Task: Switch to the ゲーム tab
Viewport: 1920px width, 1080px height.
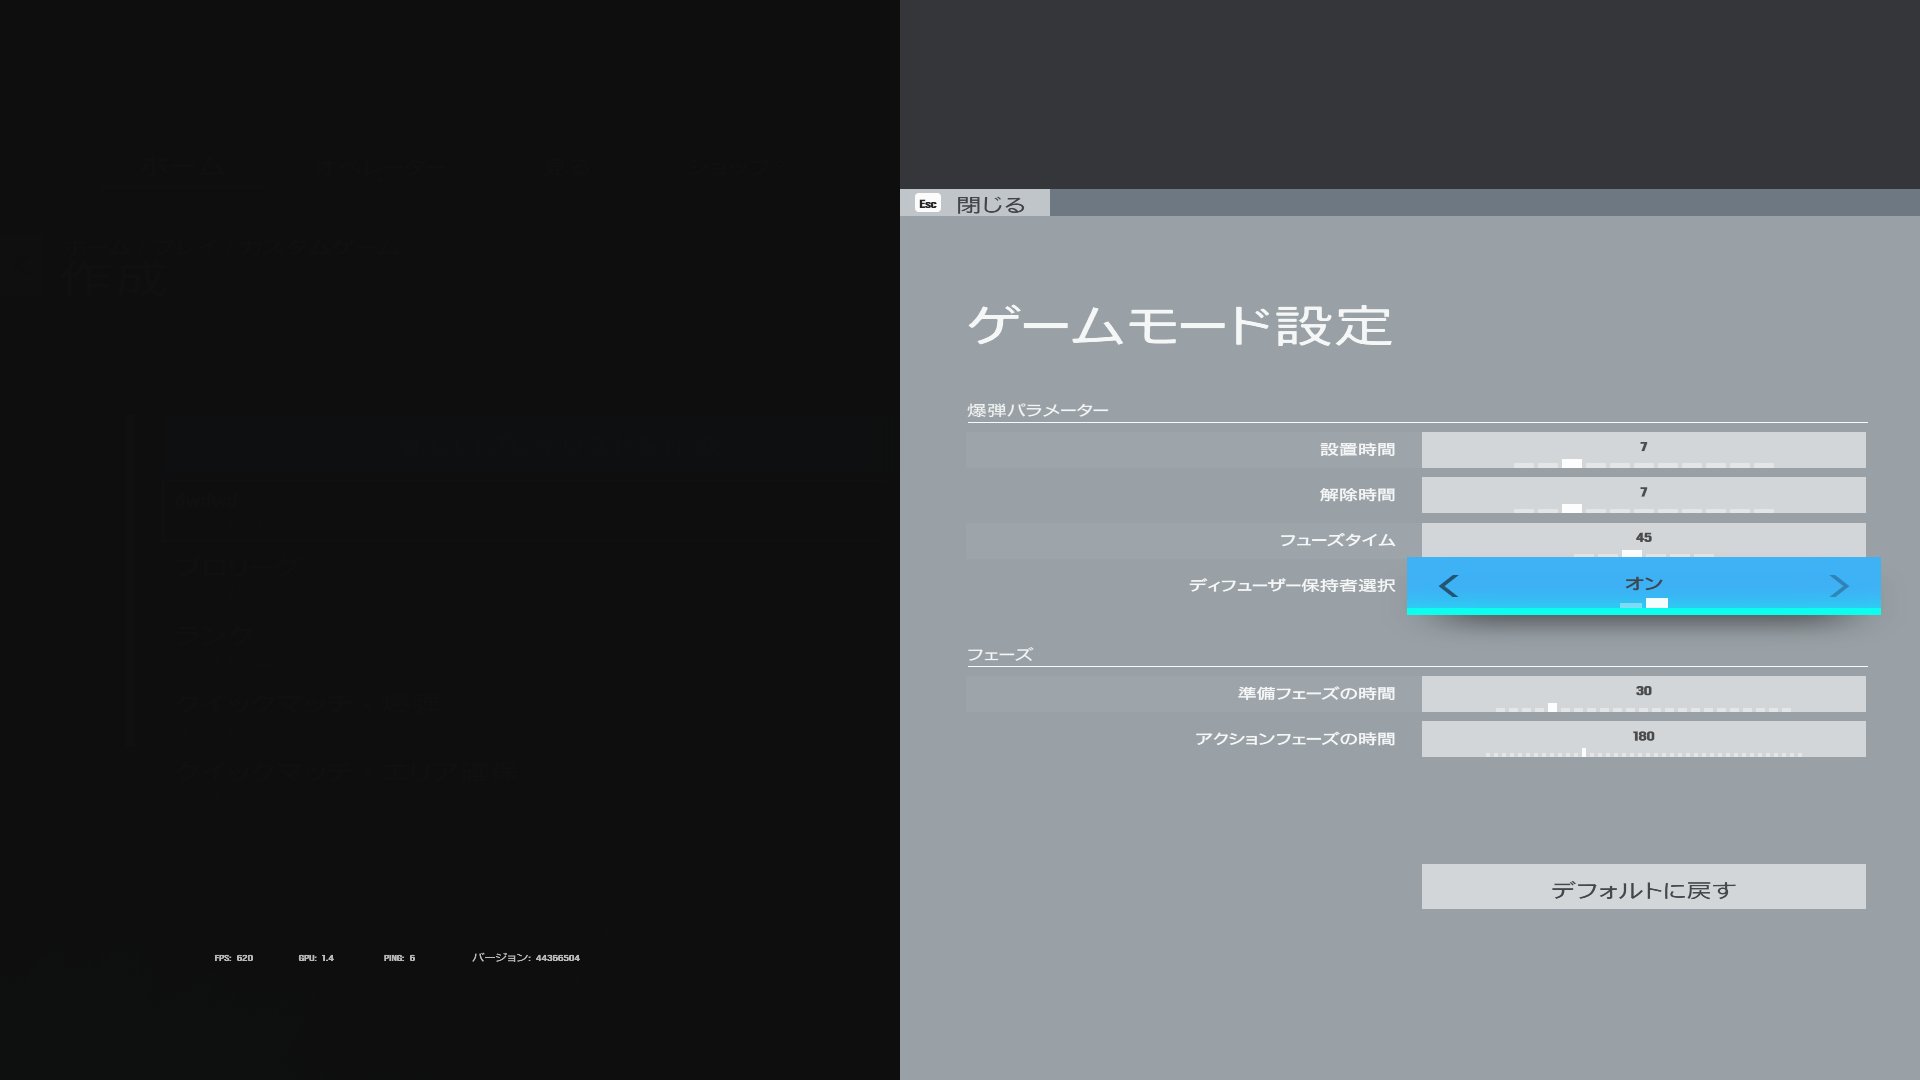Action: (185, 168)
